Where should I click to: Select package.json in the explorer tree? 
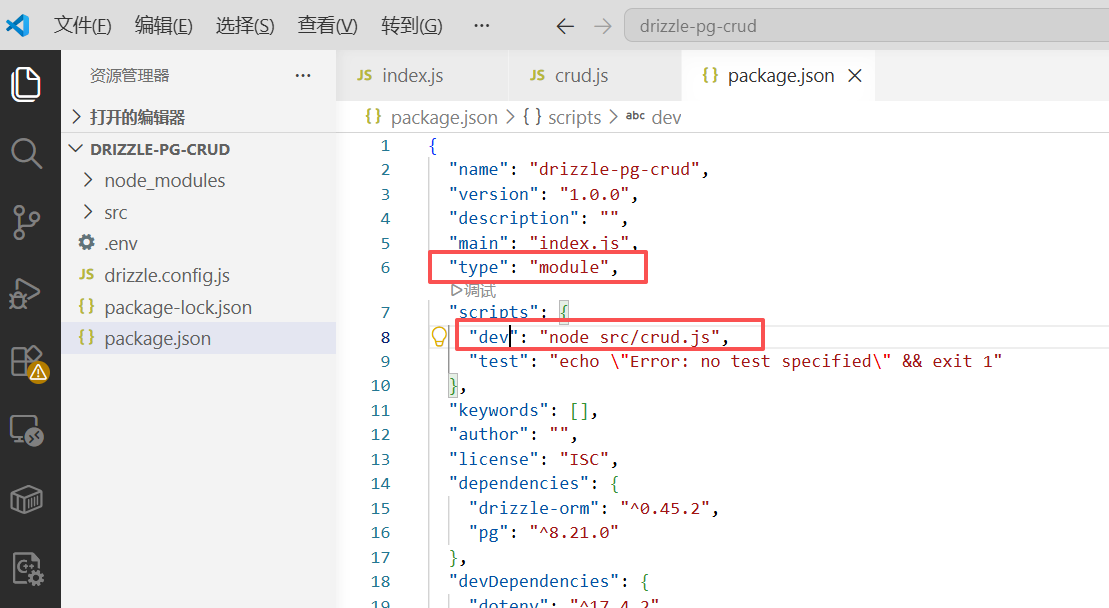pyautogui.click(x=198, y=339)
